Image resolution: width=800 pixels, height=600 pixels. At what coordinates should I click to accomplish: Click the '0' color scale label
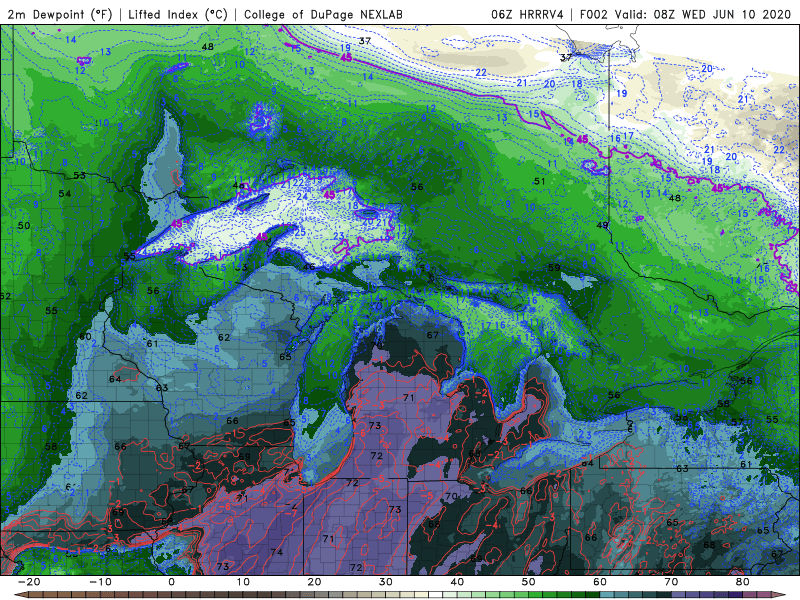coord(171,582)
